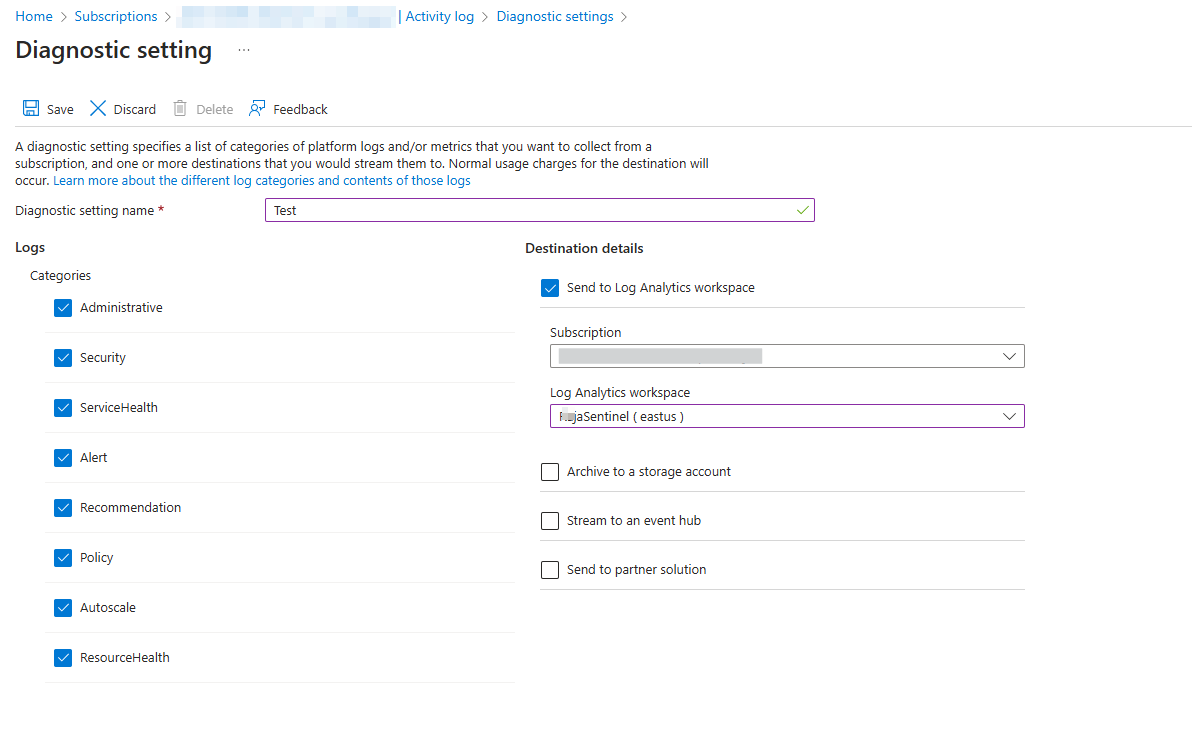Go to Home breadcrumb
The image size is (1192, 736).
click(34, 16)
